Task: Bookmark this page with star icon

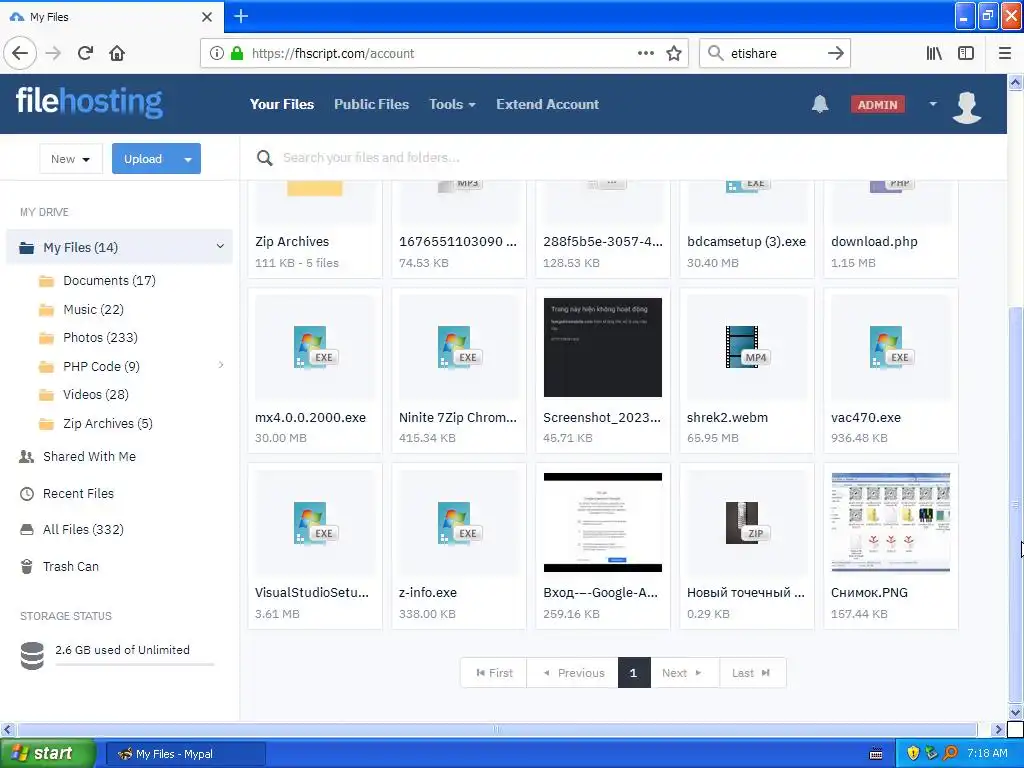Action: coord(674,53)
